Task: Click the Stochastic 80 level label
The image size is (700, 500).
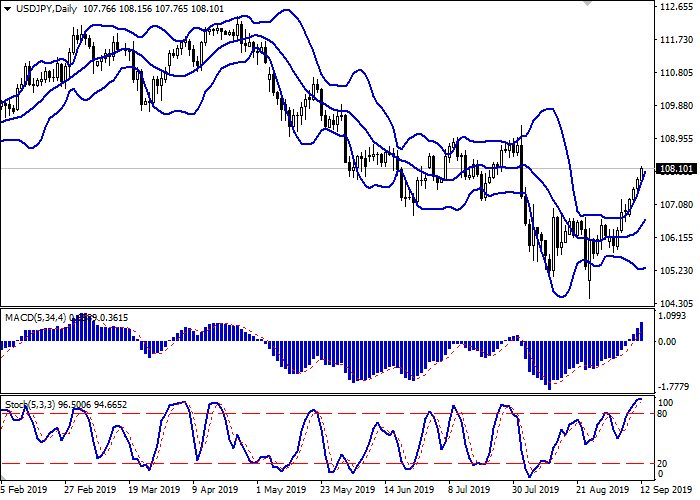Action: click(x=663, y=413)
